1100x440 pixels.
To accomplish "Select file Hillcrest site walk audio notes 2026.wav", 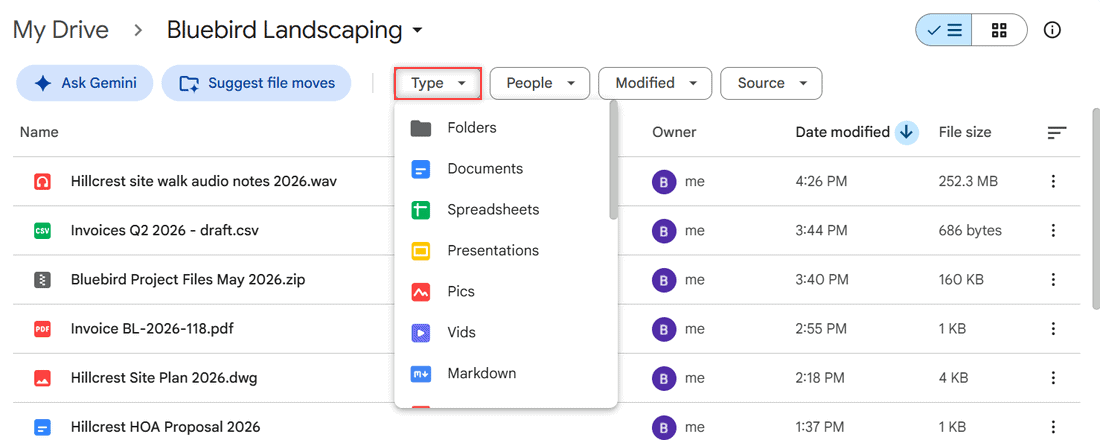I will point(203,182).
